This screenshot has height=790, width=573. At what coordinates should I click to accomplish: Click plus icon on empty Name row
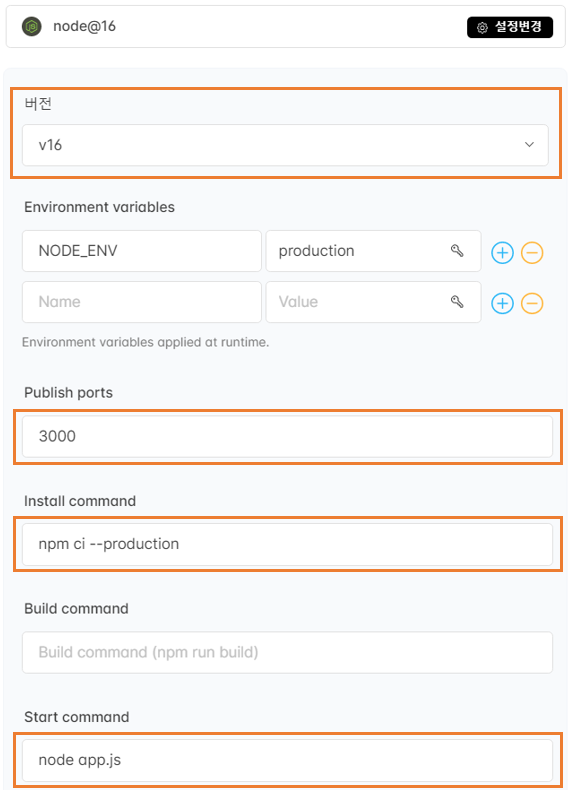click(502, 303)
